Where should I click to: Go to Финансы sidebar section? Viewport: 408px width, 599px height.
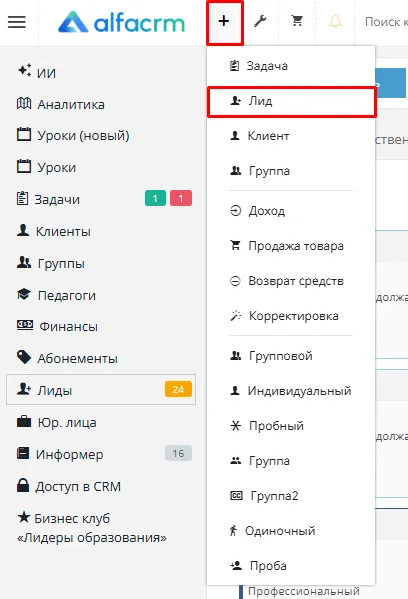coord(57,327)
